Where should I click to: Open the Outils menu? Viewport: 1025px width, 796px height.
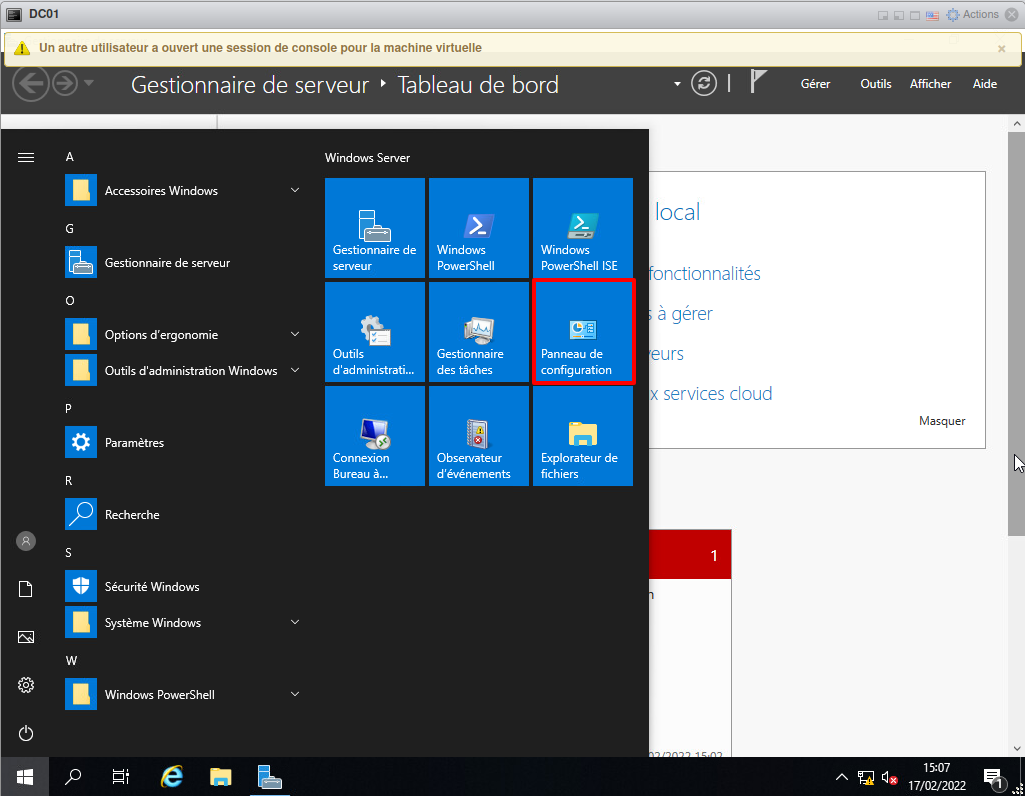point(875,84)
